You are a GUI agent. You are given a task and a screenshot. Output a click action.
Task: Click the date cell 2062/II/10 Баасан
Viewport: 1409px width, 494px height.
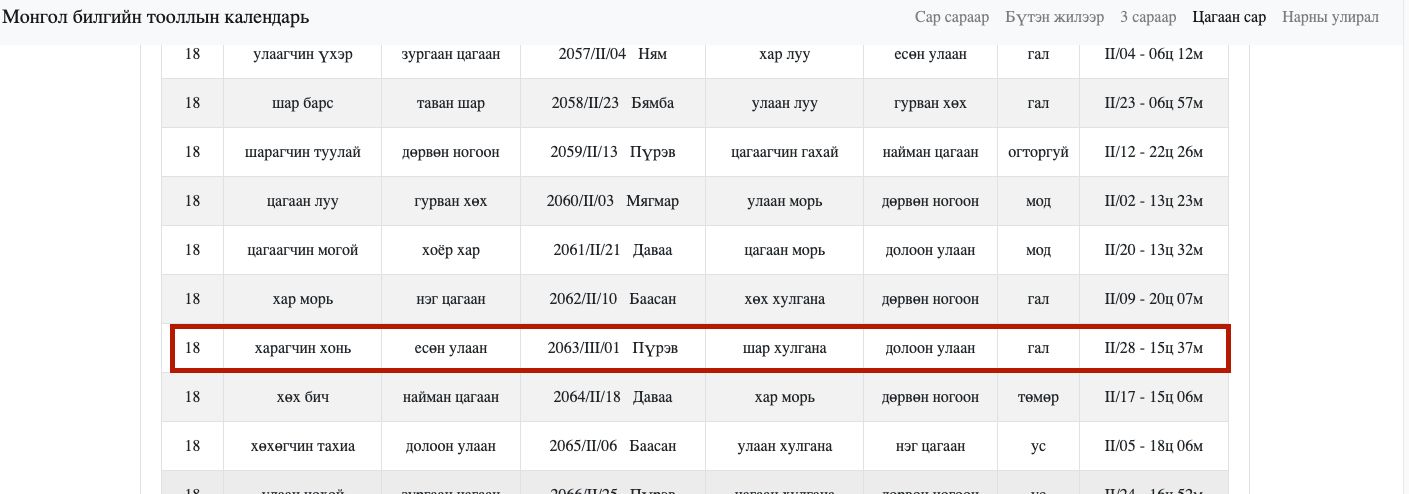(x=612, y=299)
